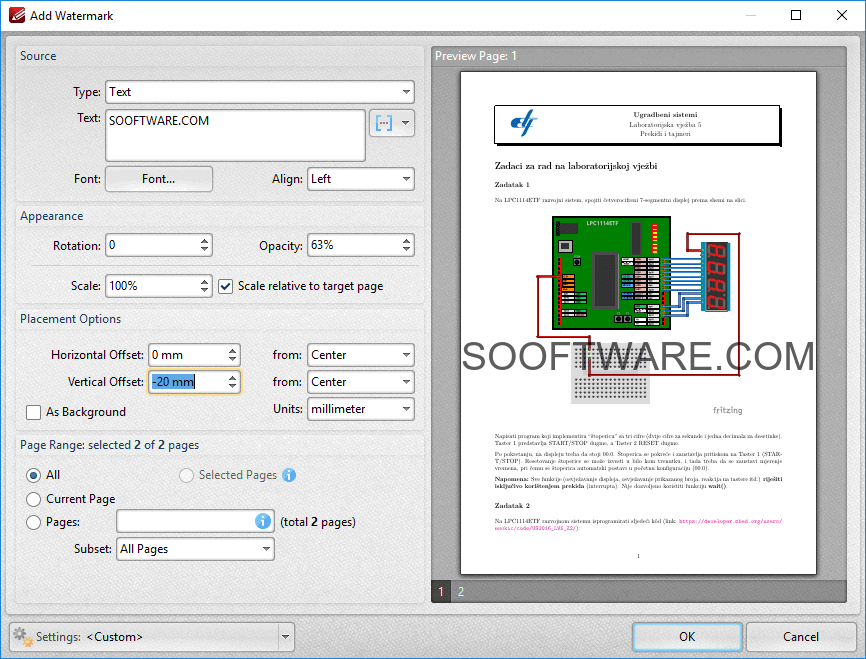Select the Current Page radio button
866x659 pixels.
tap(33, 498)
